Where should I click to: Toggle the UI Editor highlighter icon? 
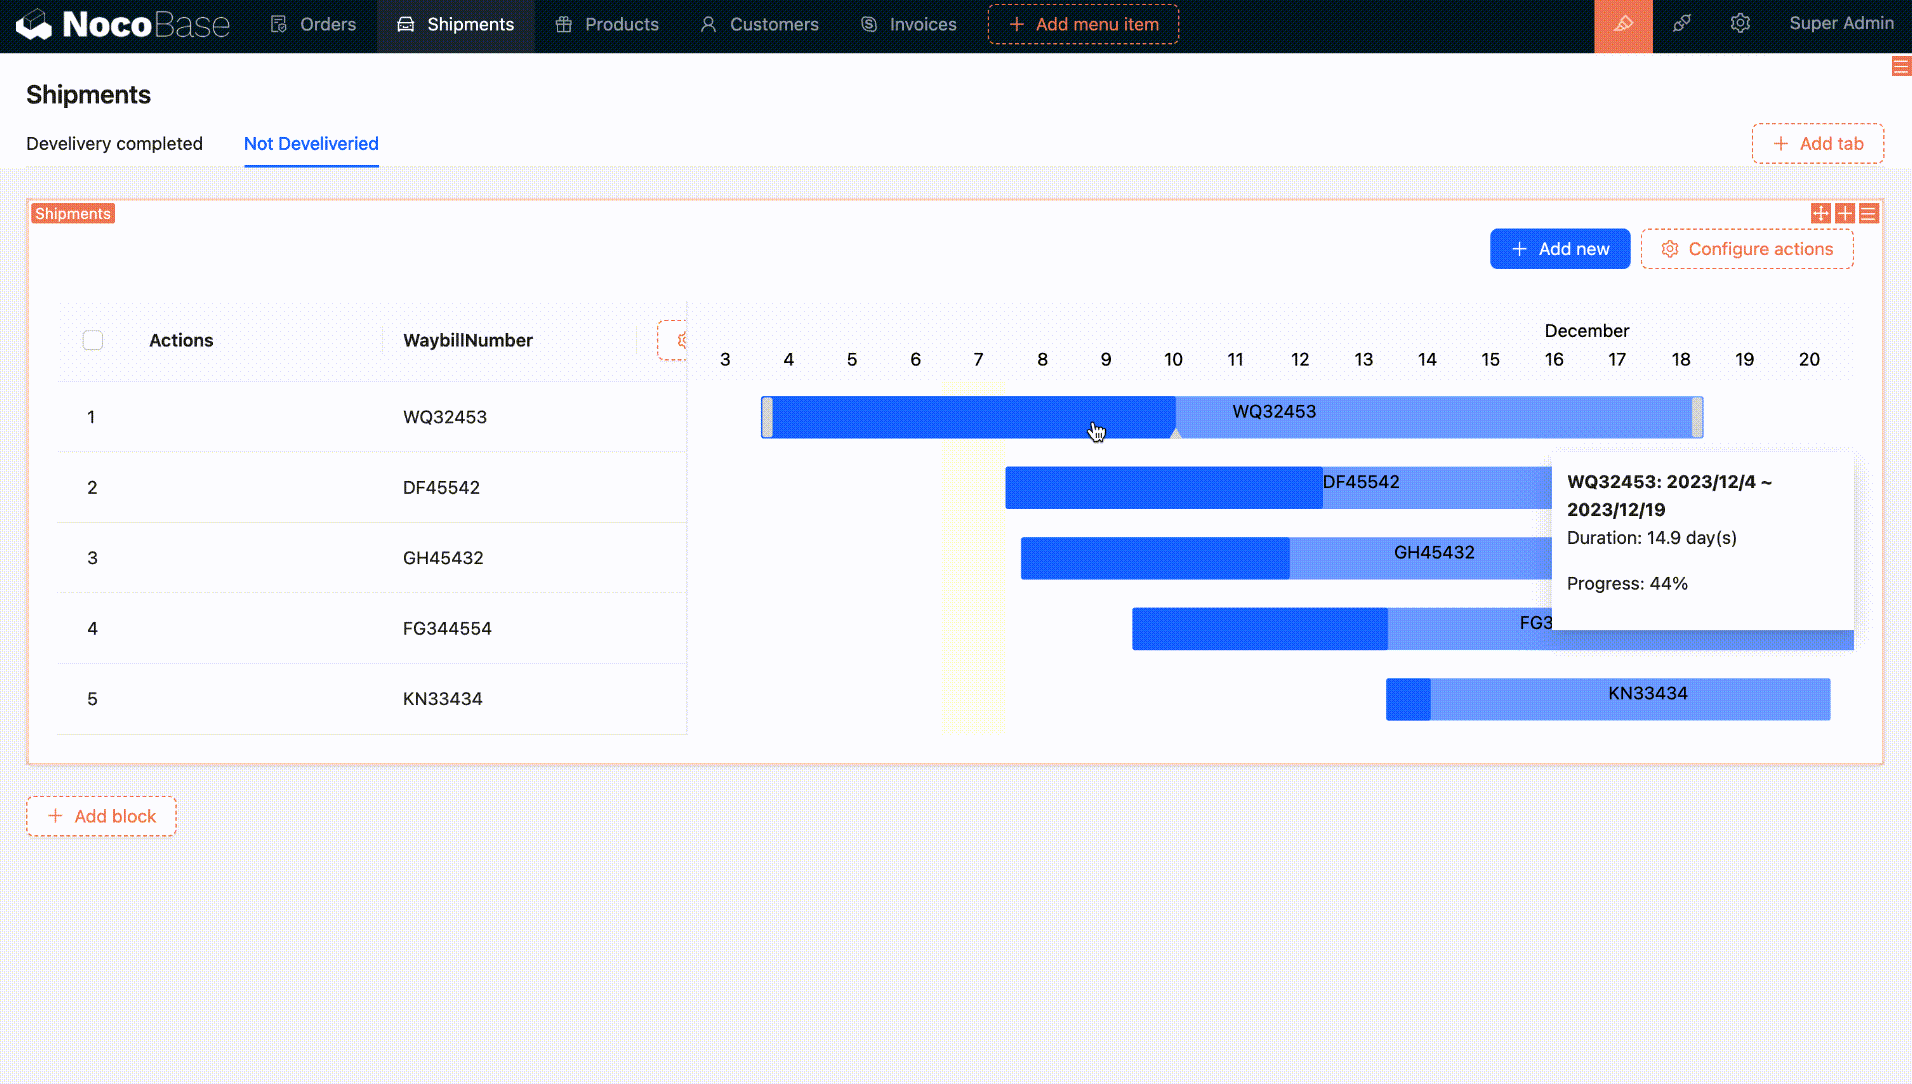tap(1622, 24)
